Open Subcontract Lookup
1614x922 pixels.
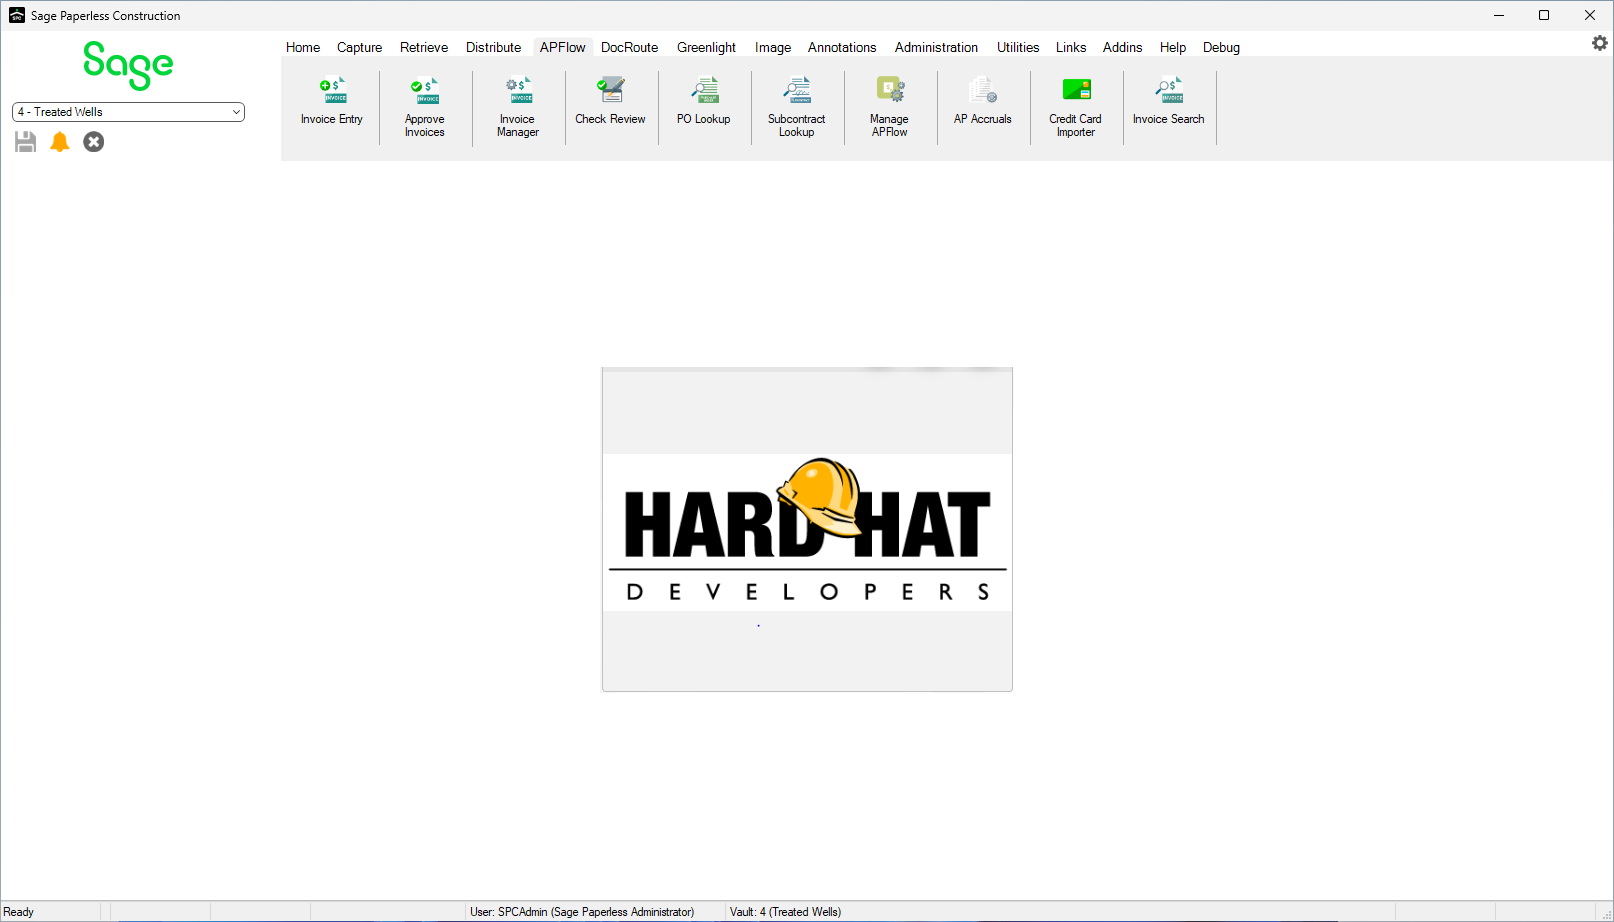797,106
